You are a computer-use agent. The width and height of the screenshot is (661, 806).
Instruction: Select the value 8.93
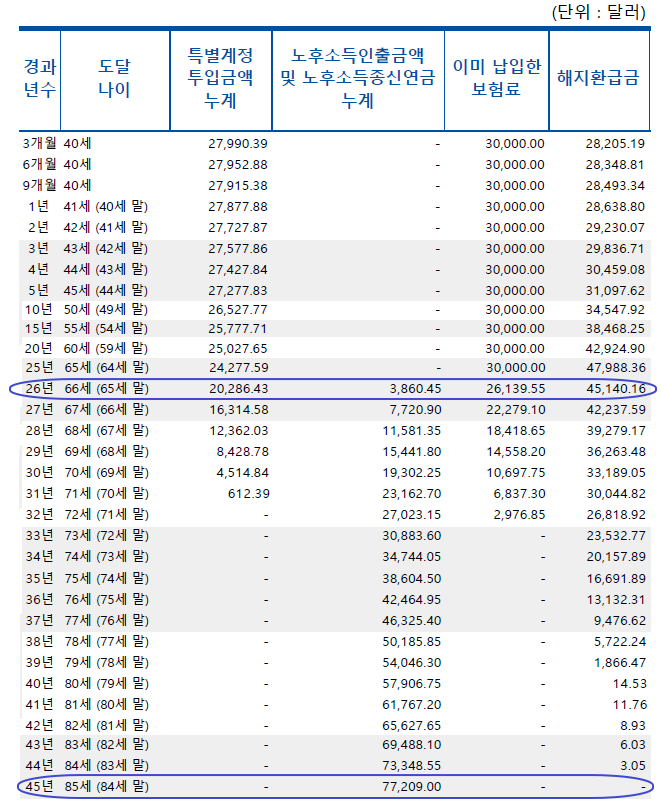coord(633,726)
